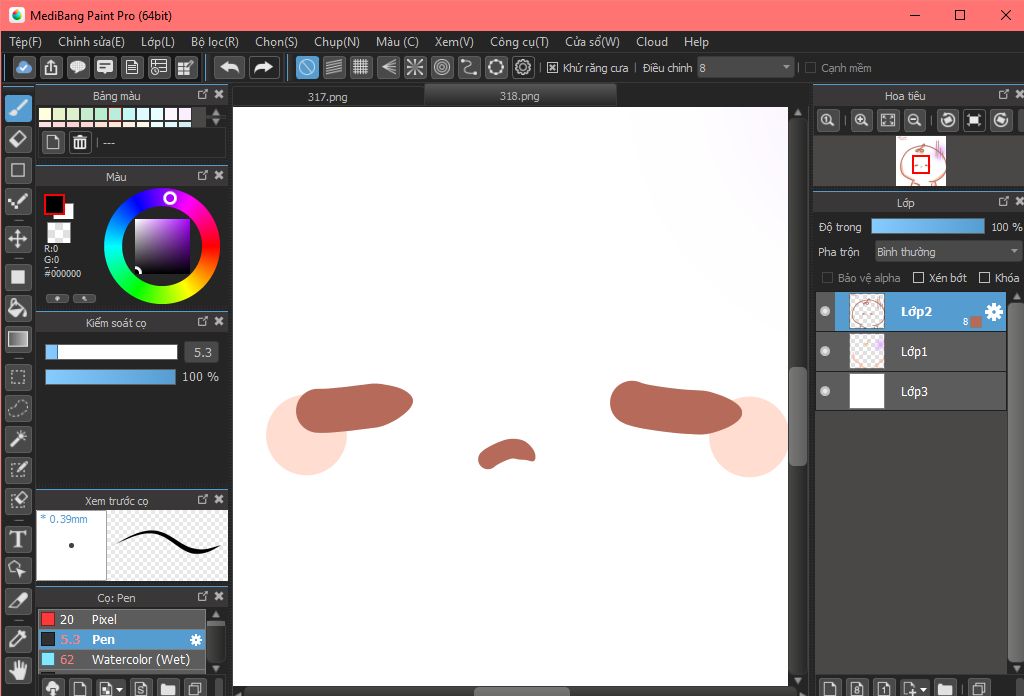Open the Pha trộn blend mode dropdown
Viewport: 1024px width, 696px height.
(x=947, y=252)
